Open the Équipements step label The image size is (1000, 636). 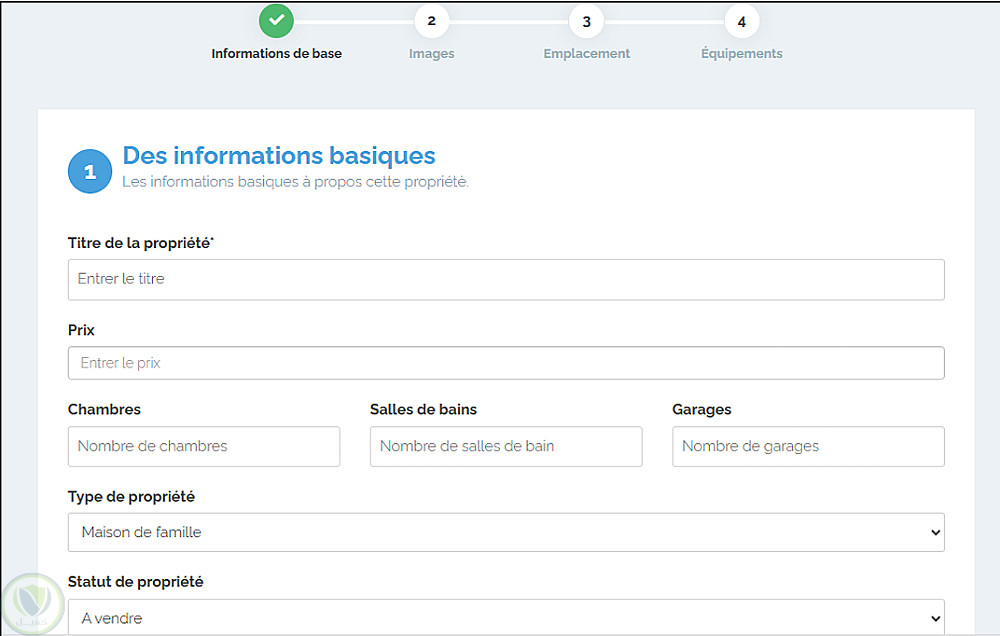pyautogui.click(x=741, y=54)
